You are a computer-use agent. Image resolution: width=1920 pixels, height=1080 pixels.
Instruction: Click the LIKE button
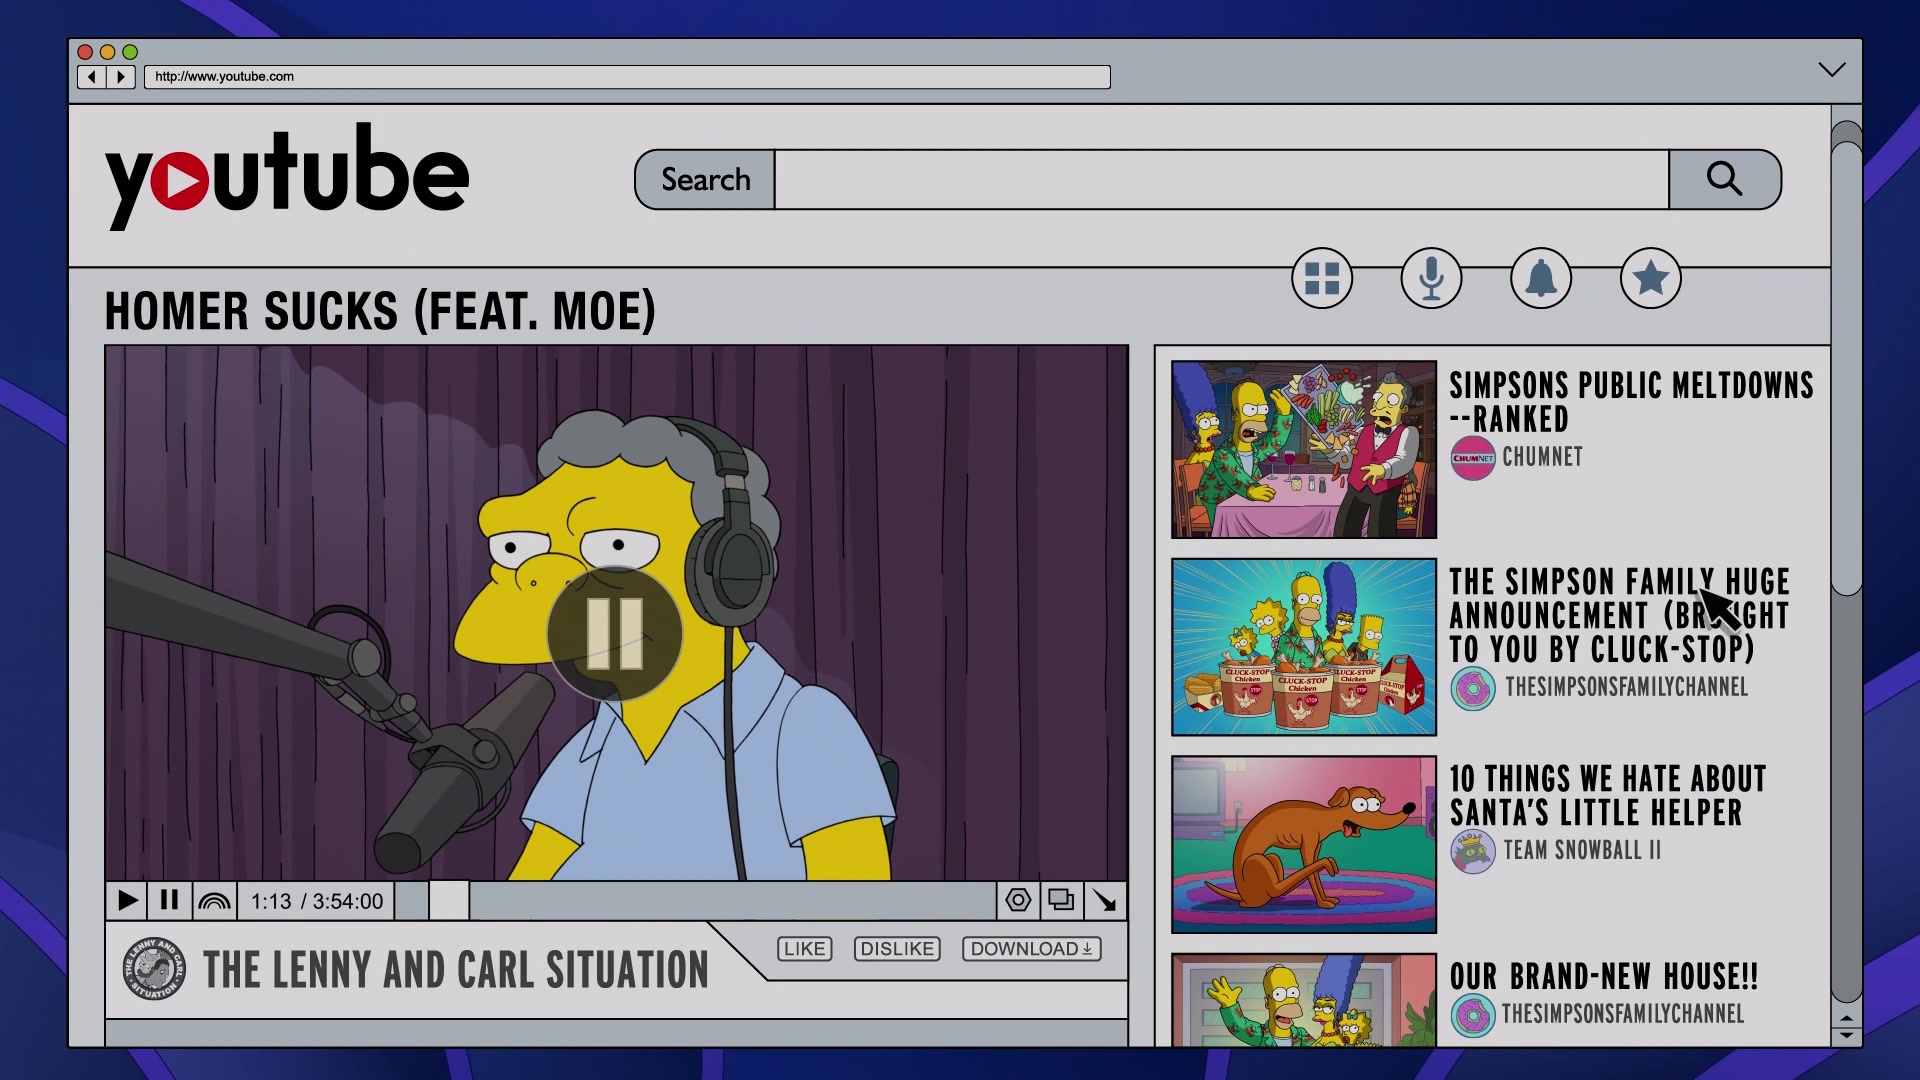pos(804,949)
